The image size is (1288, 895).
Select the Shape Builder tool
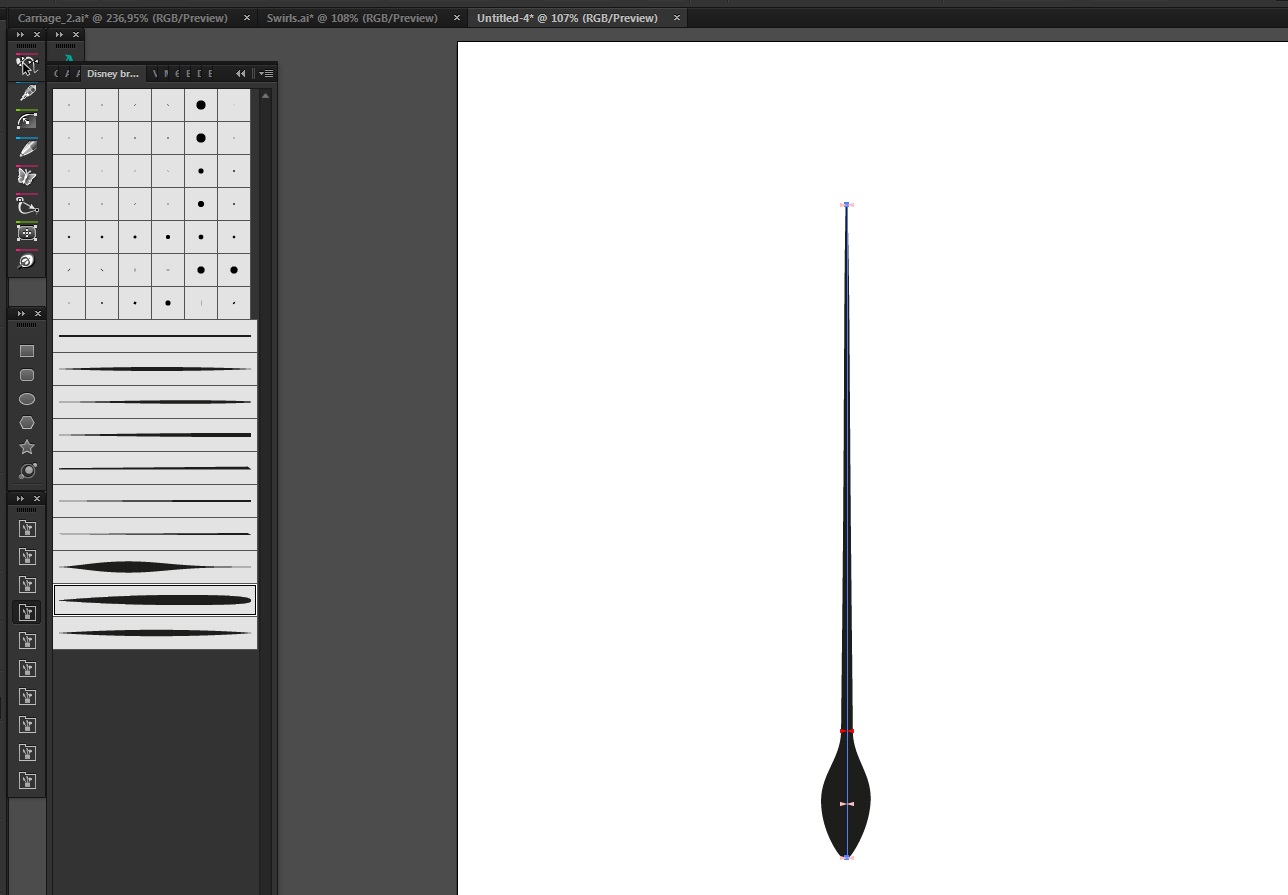(27, 65)
